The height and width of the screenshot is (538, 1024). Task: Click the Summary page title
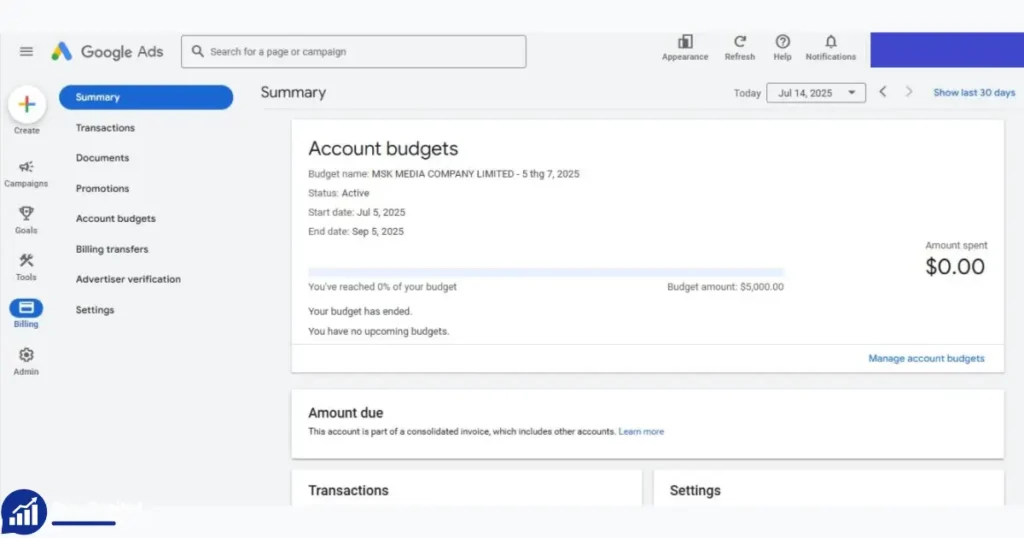tap(293, 93)
